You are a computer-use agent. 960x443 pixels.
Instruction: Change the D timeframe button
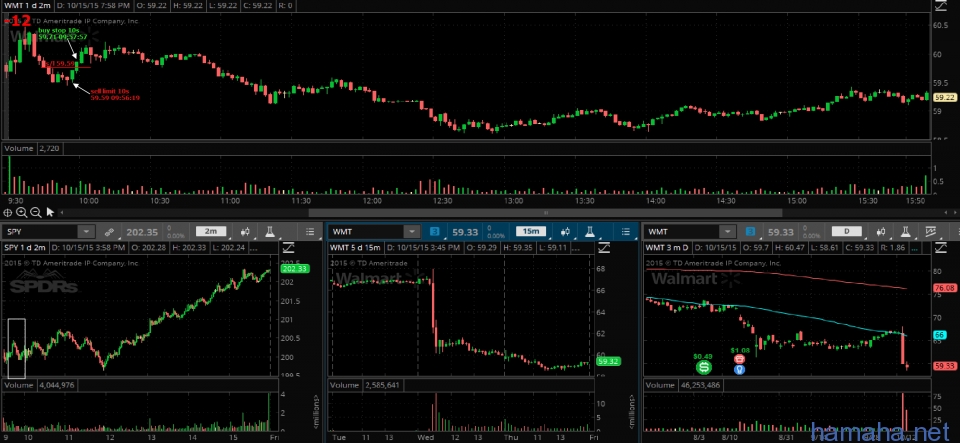847,232
